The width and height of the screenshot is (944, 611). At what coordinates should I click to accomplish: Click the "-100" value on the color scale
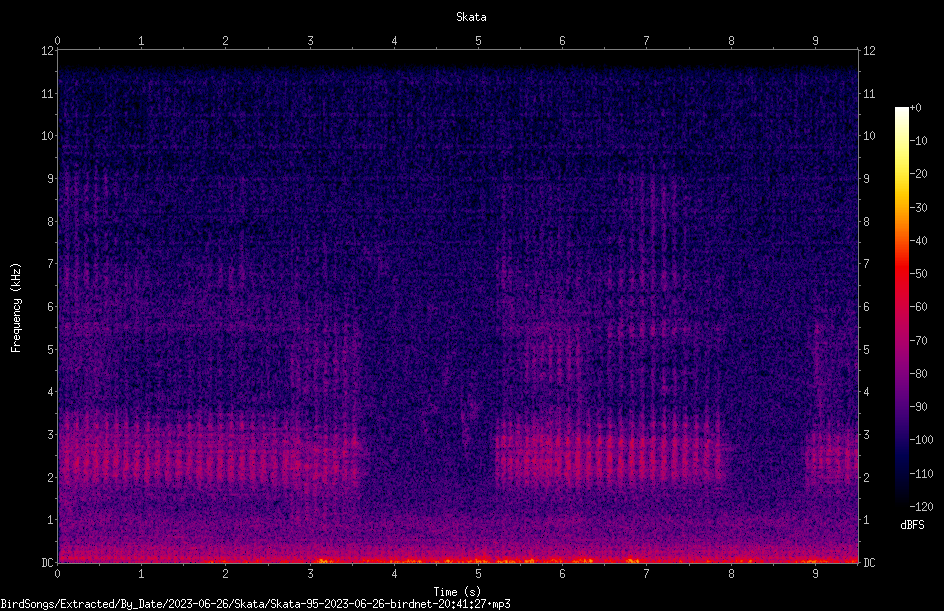[921, 440]
